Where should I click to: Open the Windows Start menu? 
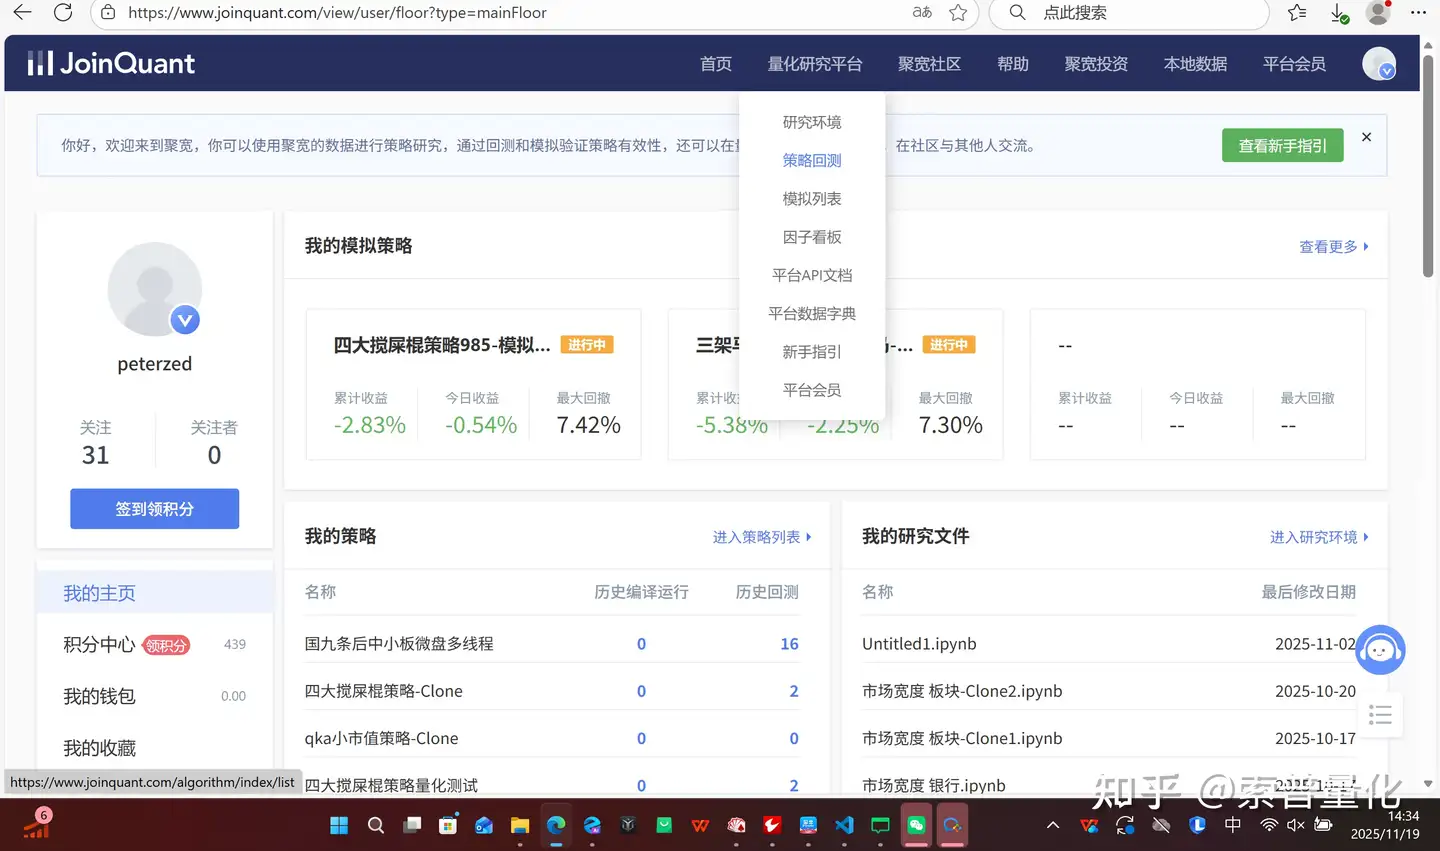(339, 825)
